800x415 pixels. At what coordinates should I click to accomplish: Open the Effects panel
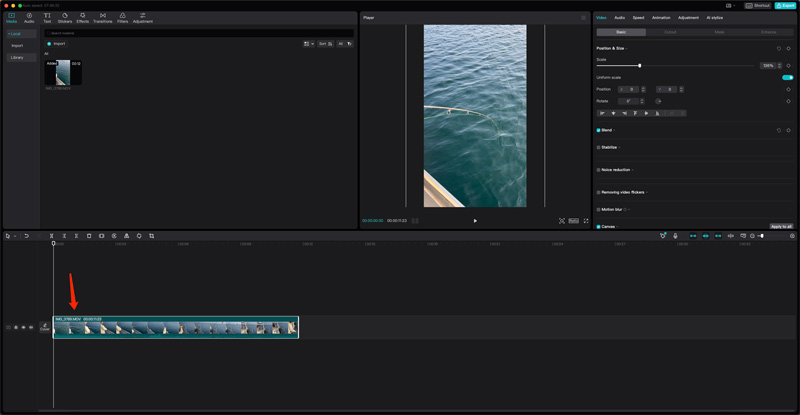point(83,17)
